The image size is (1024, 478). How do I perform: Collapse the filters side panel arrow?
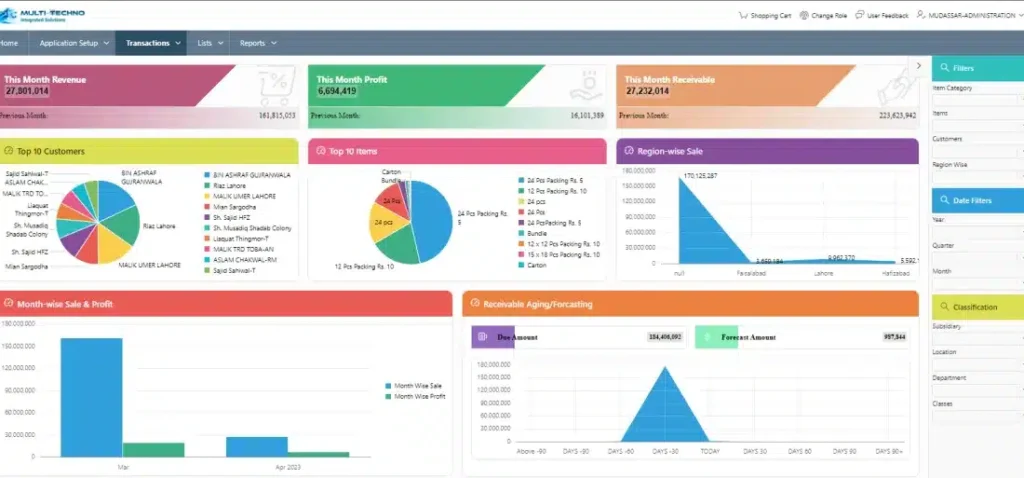tap(919, 65)
